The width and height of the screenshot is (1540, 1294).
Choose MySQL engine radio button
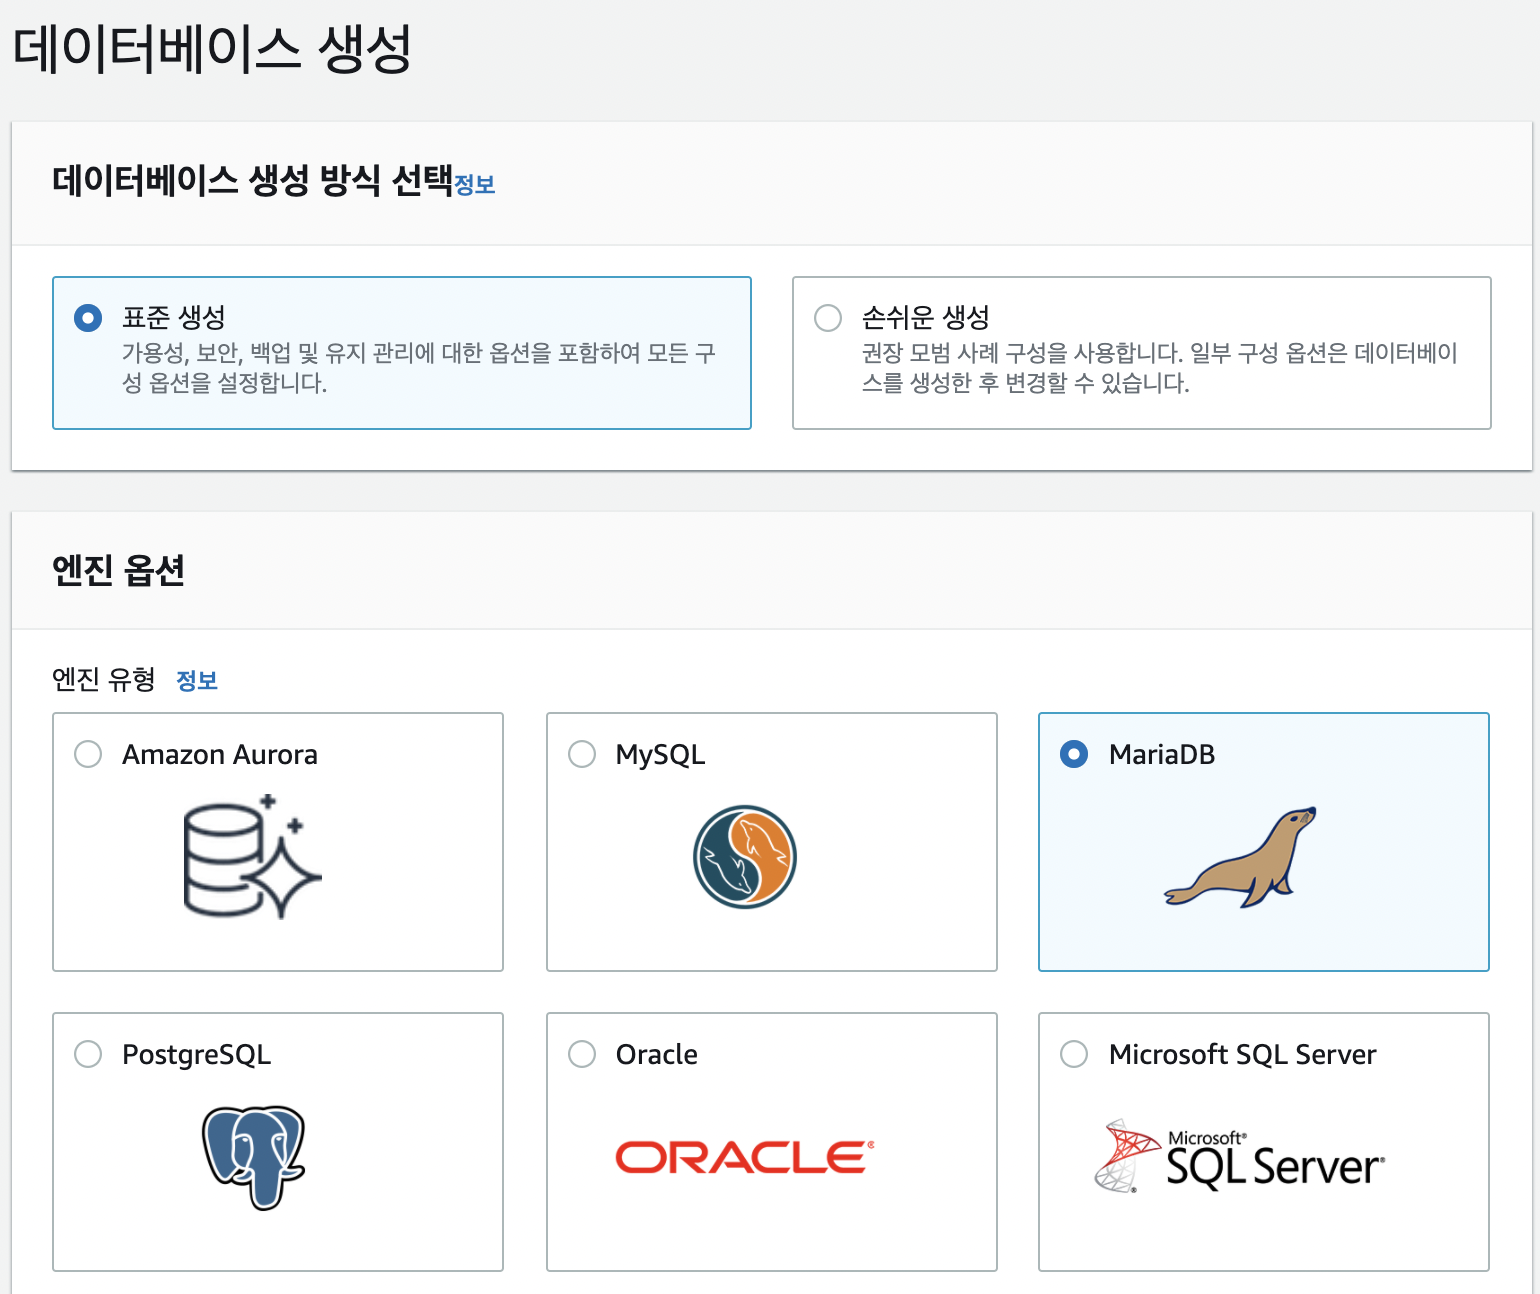[x=582, y=754]
